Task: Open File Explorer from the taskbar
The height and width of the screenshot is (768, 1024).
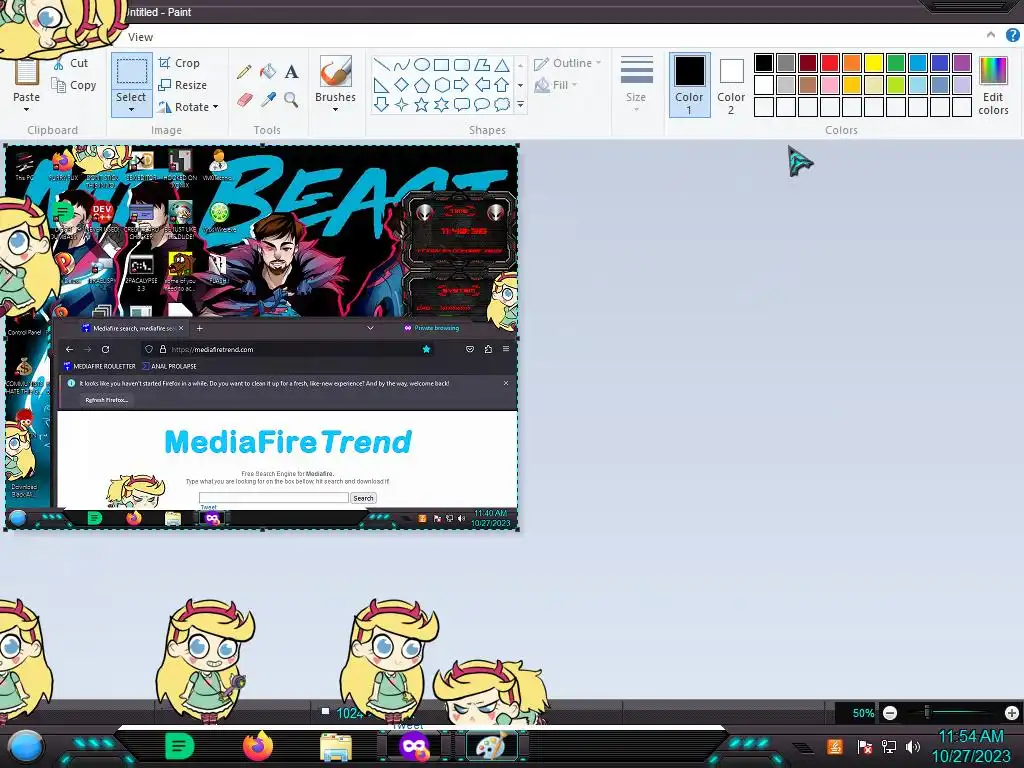Action: (336, 747)
